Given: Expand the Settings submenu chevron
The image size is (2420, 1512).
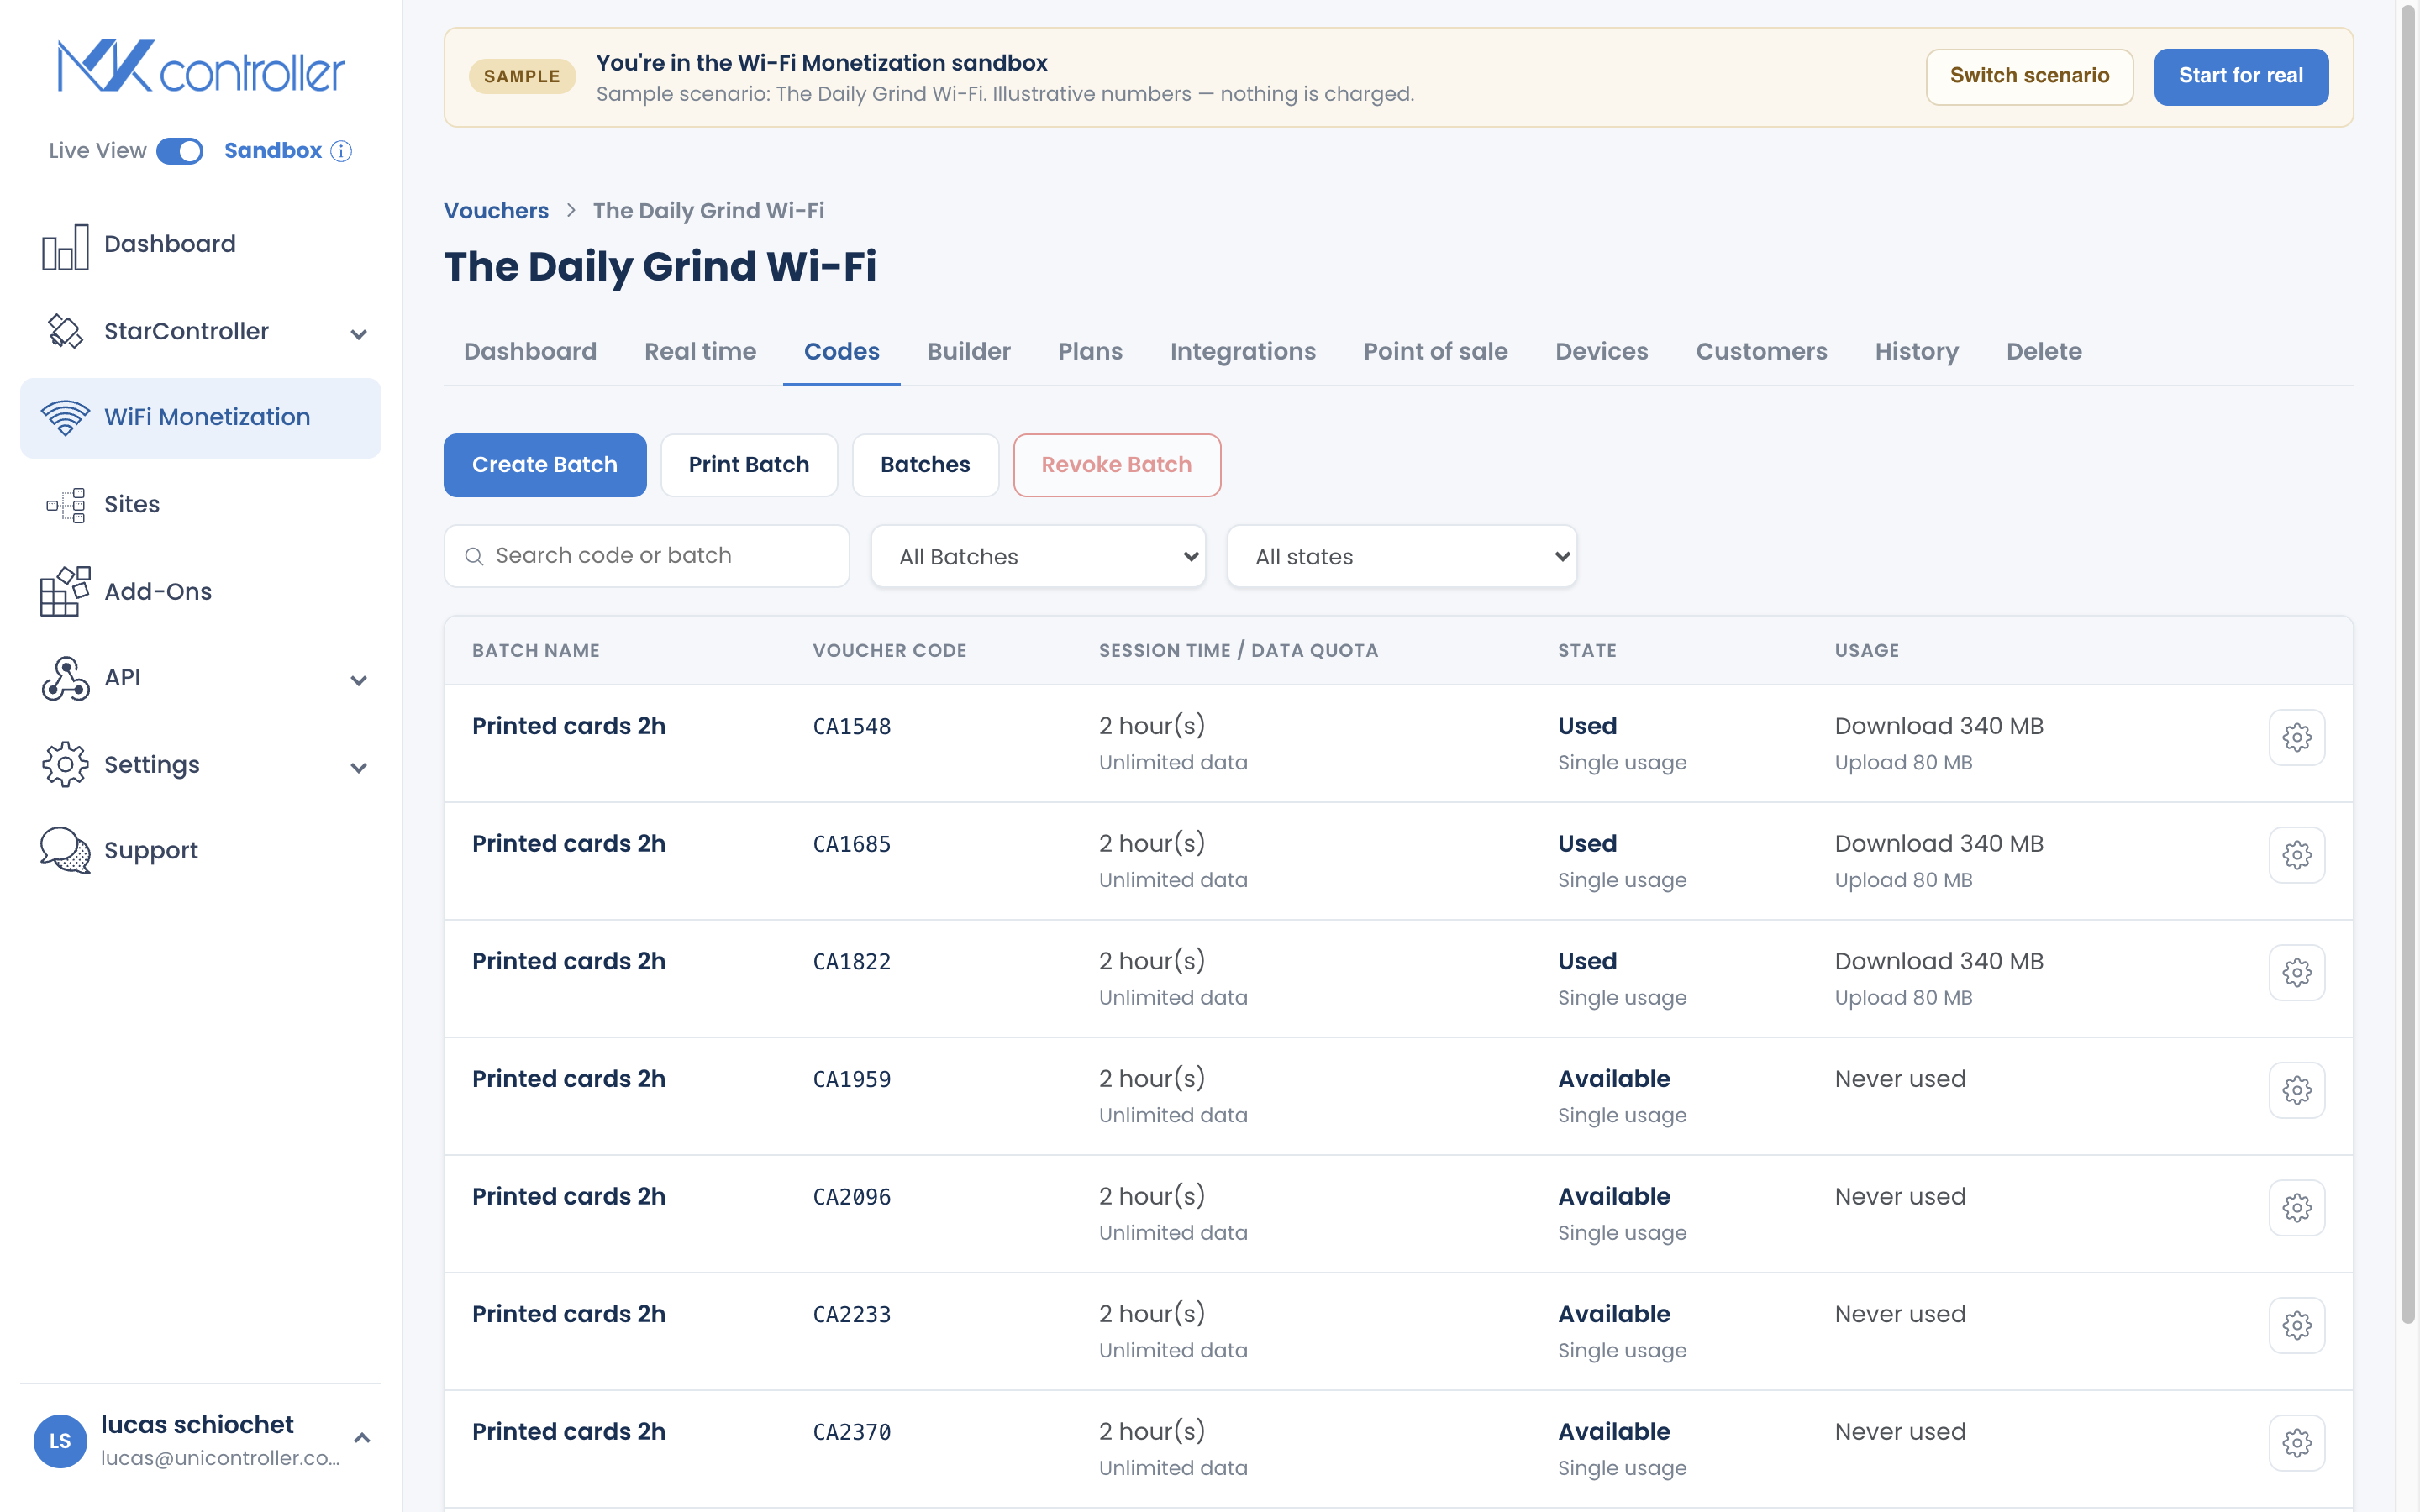Looking at the screenshot, I should tap(358, 767).
